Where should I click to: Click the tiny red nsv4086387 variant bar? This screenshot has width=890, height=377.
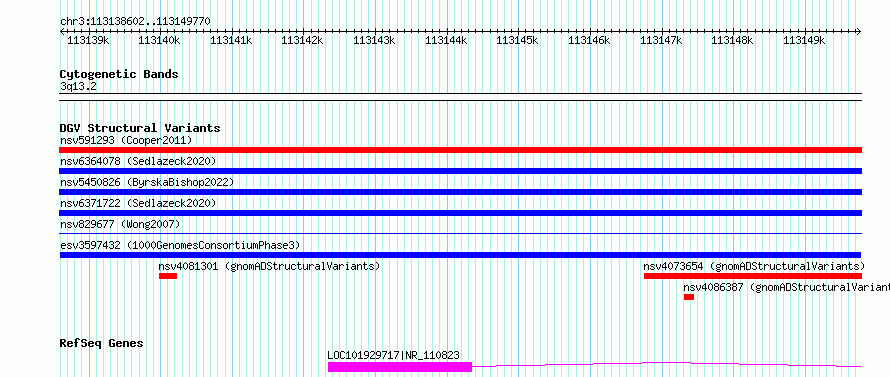(x=689, y=297)
